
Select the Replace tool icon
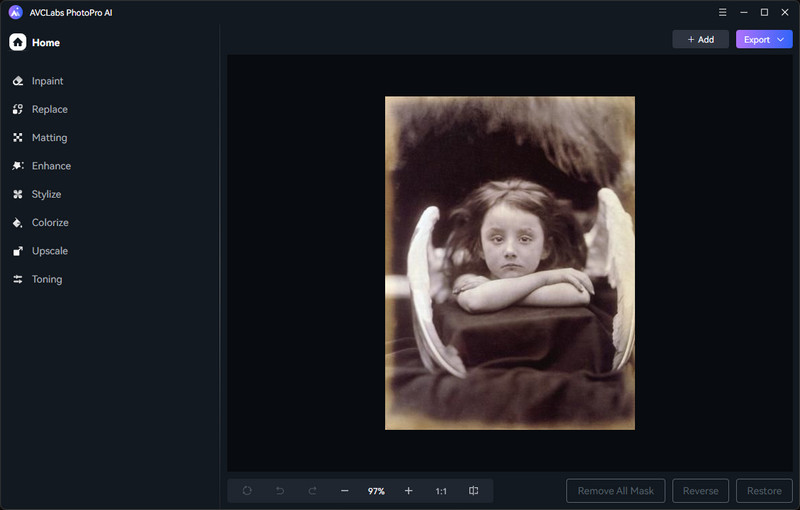[18, 109]
